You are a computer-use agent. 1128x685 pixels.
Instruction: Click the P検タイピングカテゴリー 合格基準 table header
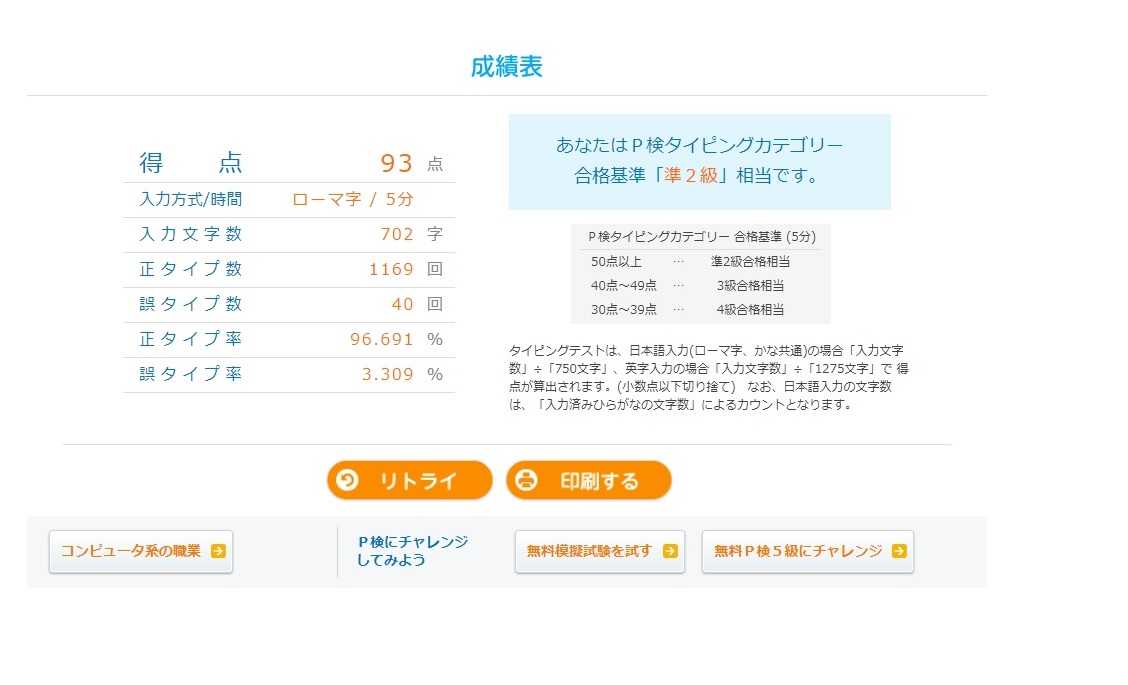[701, 237]
